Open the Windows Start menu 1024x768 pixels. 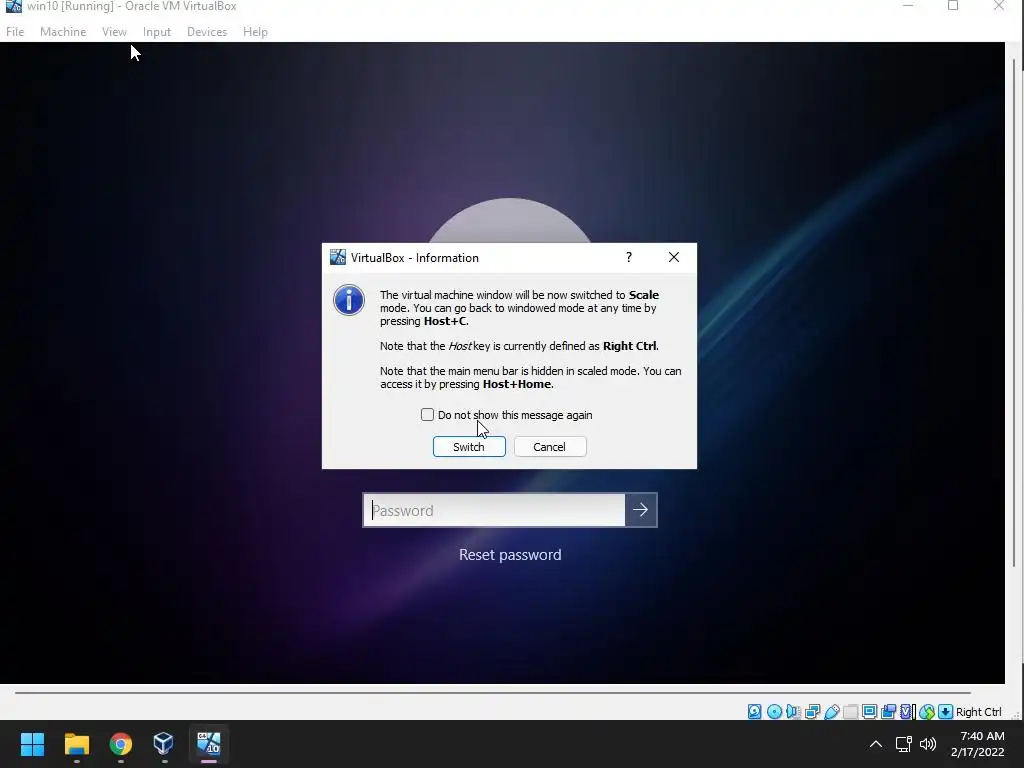(x=32, y=744)
